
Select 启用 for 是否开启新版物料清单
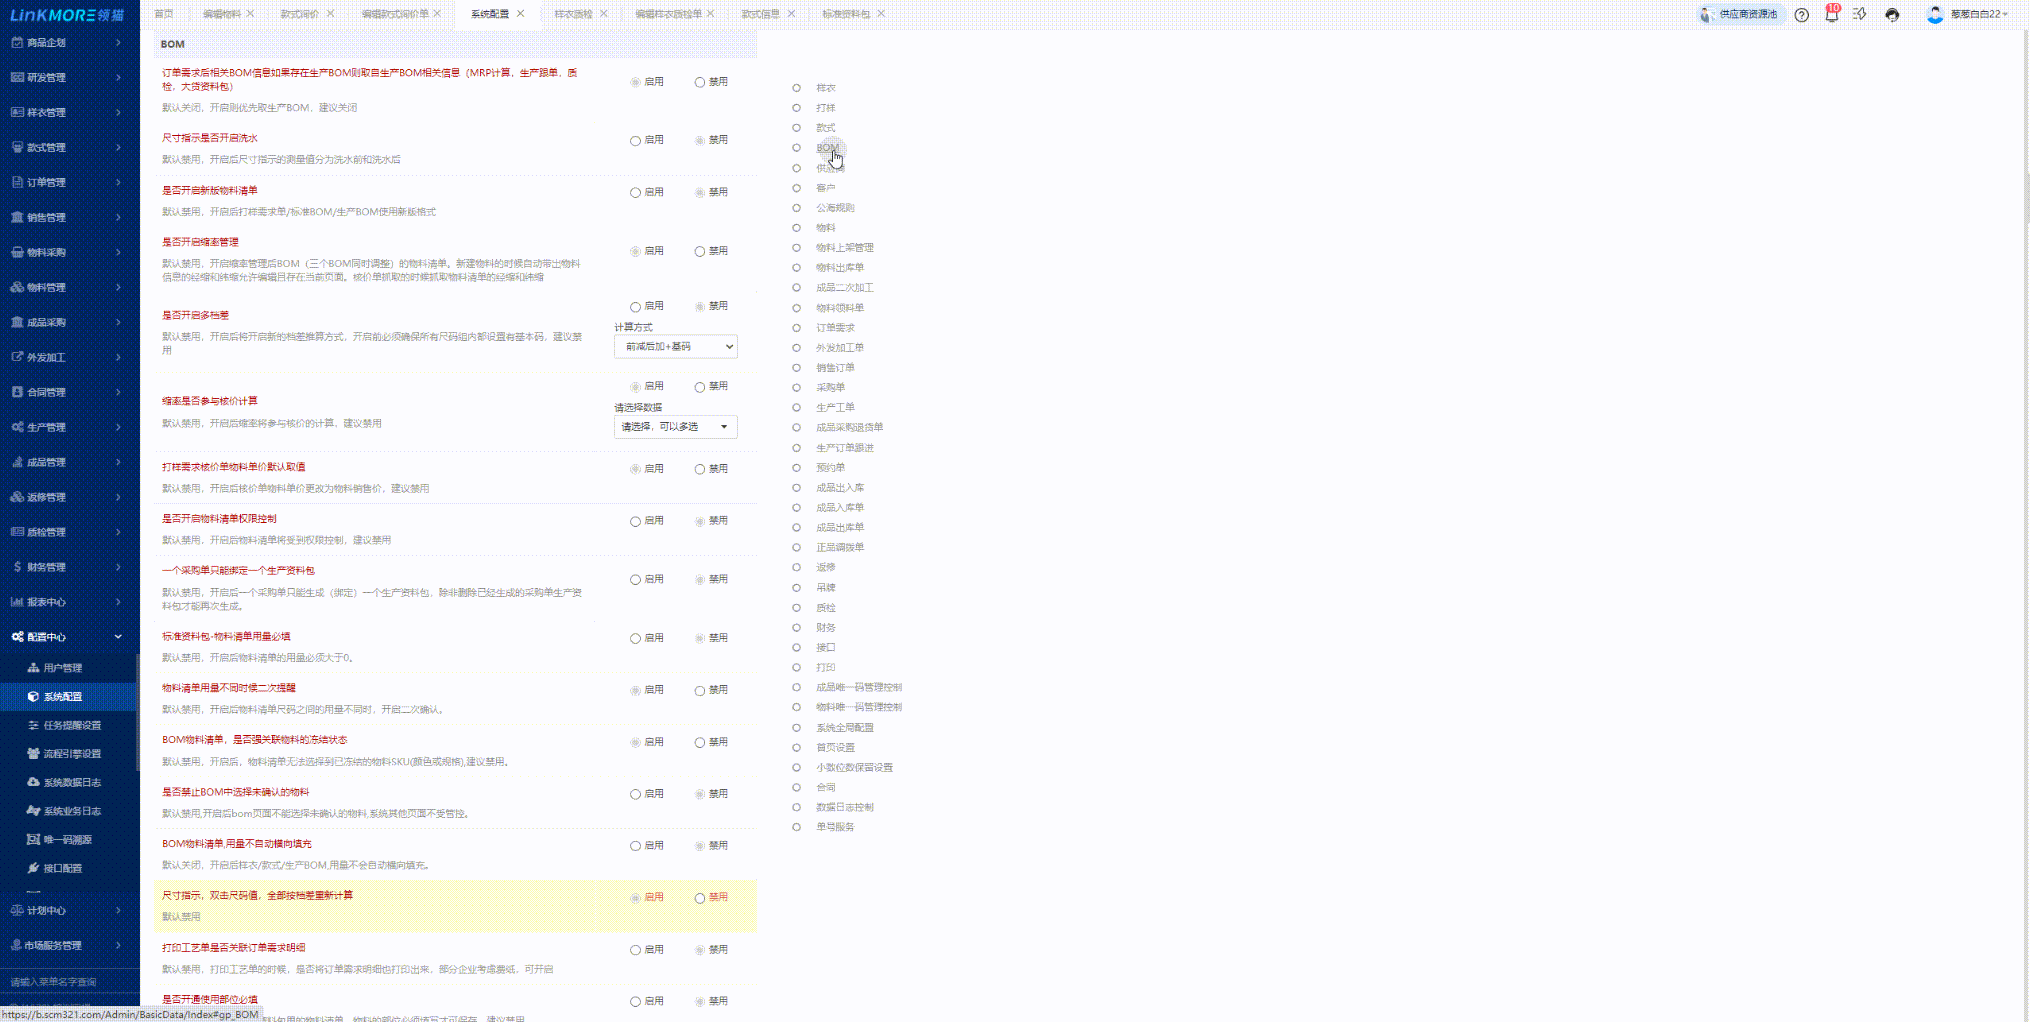(635, 193)
